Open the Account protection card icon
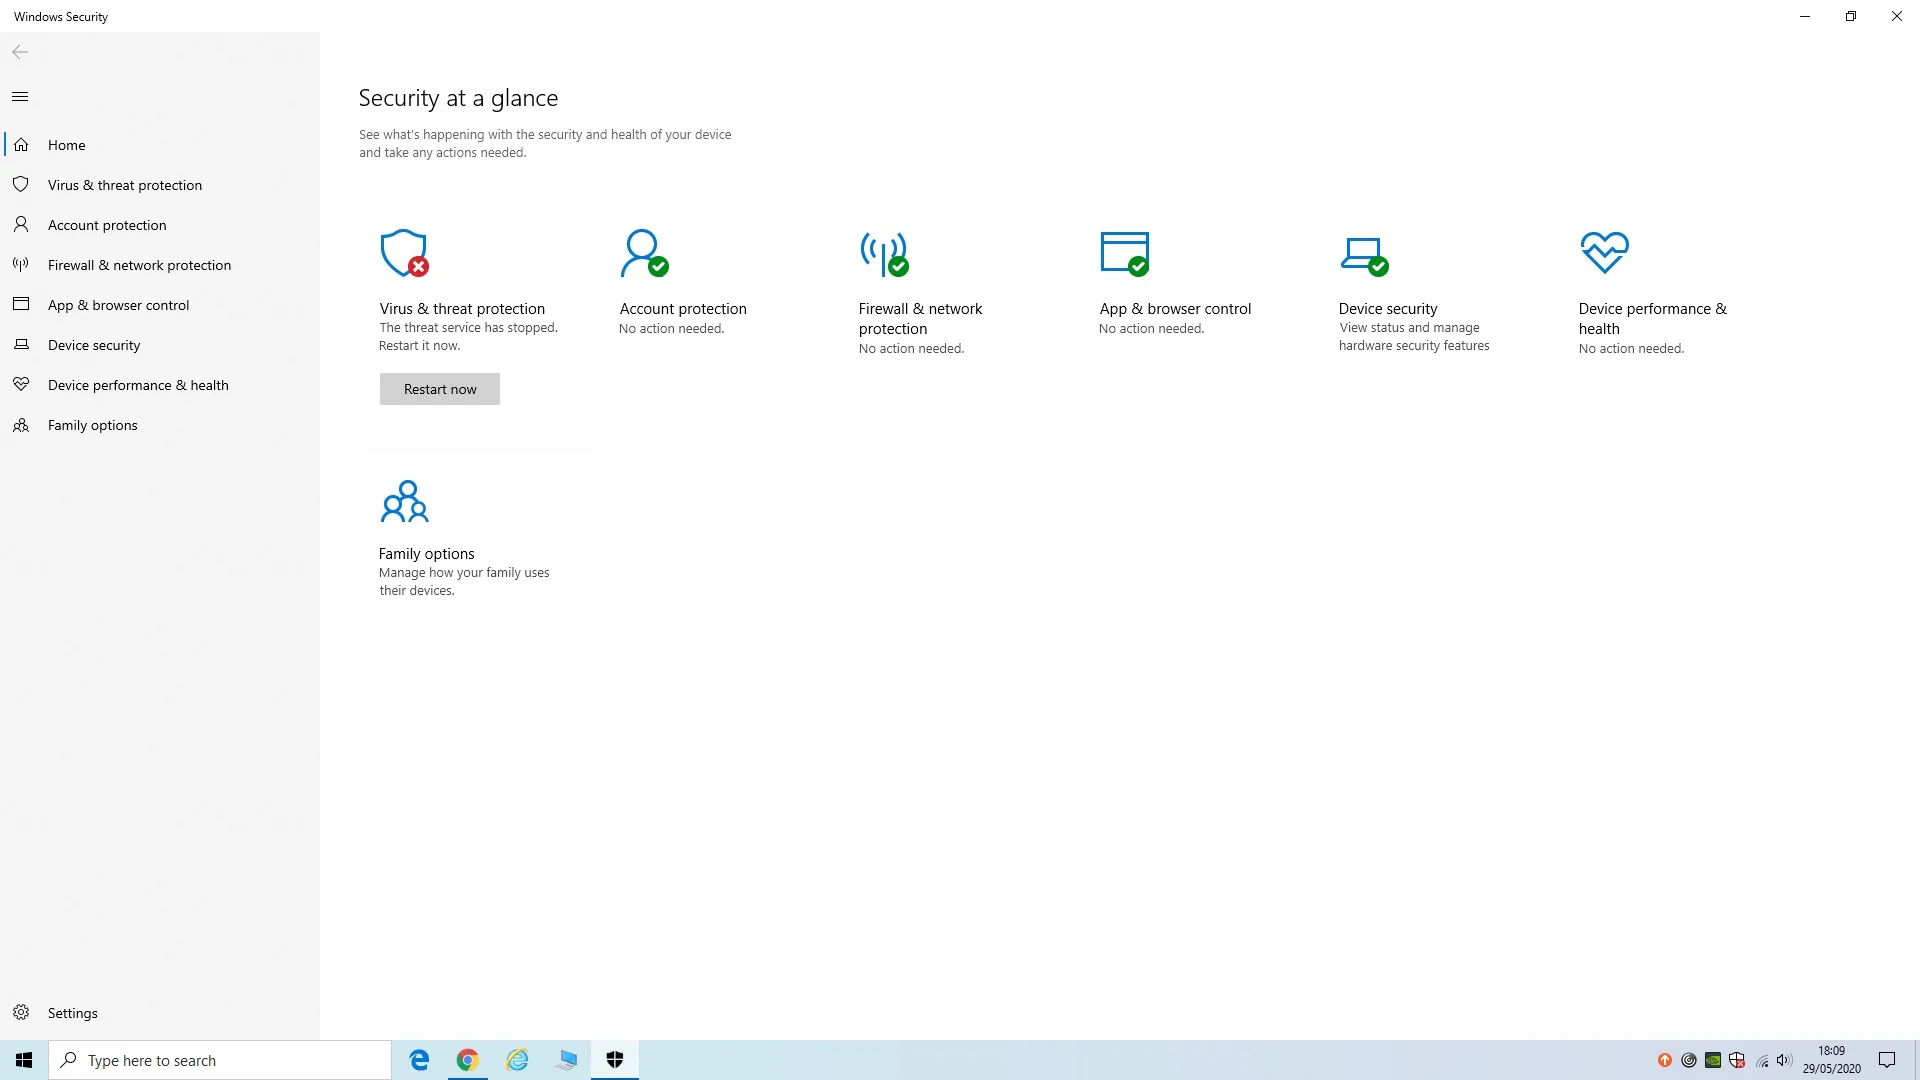Screen dimensions: 1920x1080 (644, 253)
